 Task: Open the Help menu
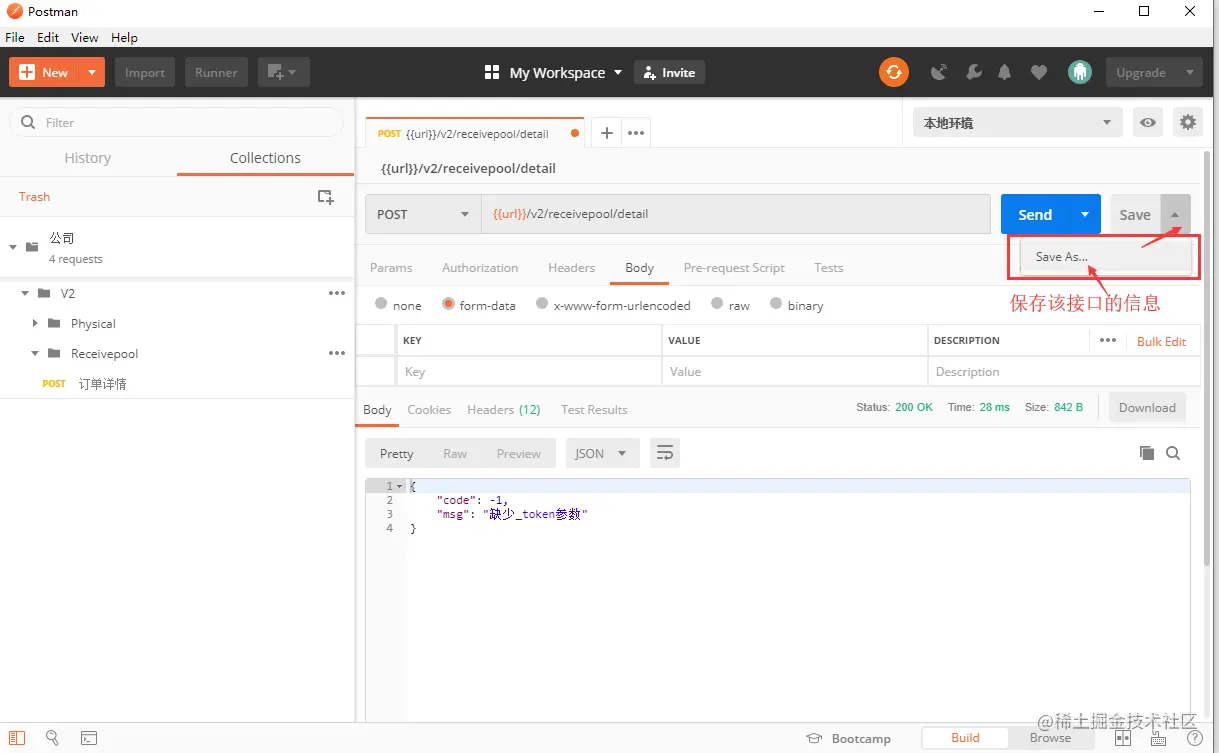124,37
